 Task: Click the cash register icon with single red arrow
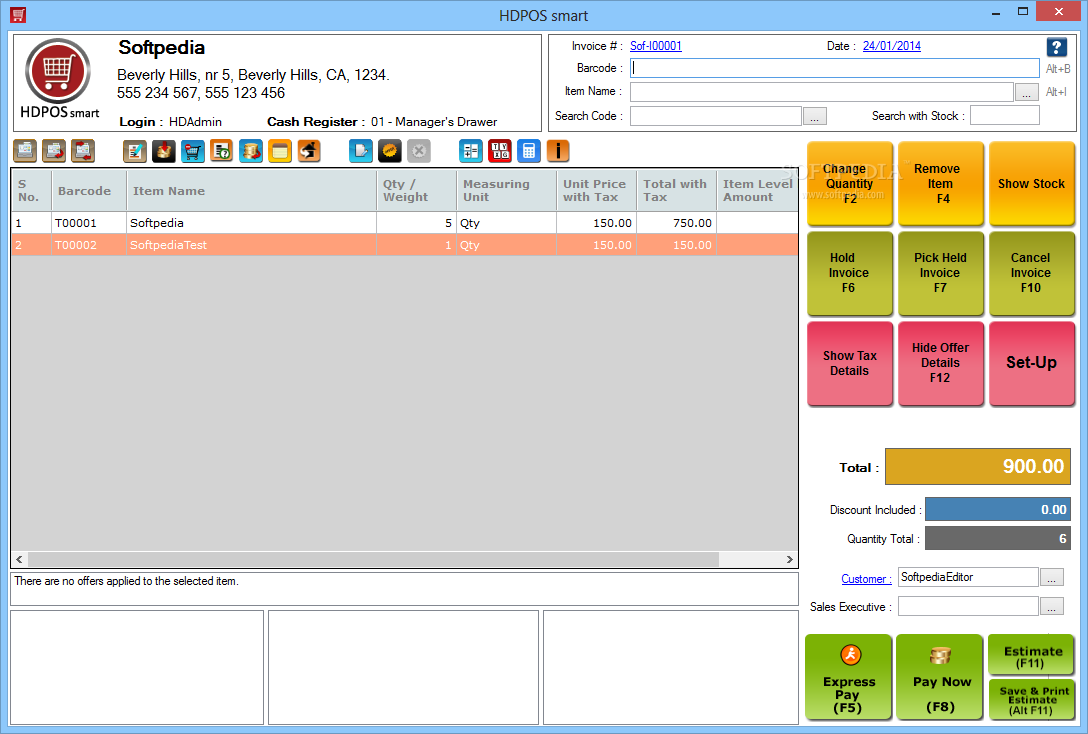tap(54, 151)
